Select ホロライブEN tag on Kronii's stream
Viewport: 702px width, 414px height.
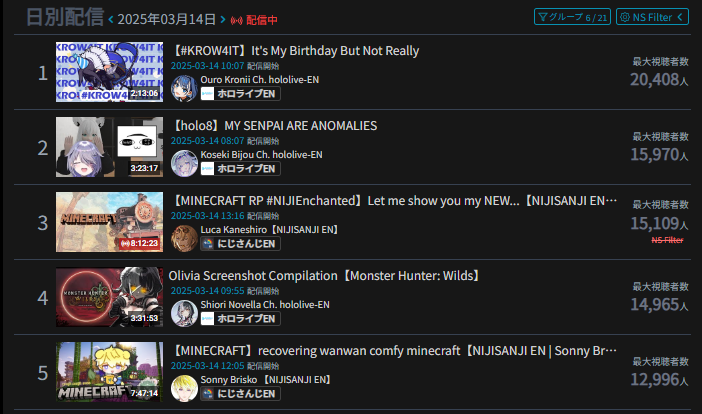(x=240, y=94)
